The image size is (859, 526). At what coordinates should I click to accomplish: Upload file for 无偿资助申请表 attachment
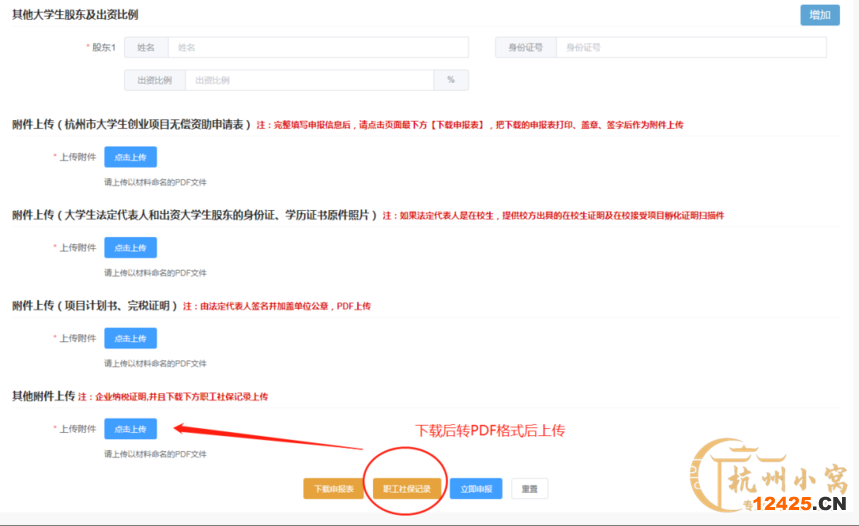130,157
